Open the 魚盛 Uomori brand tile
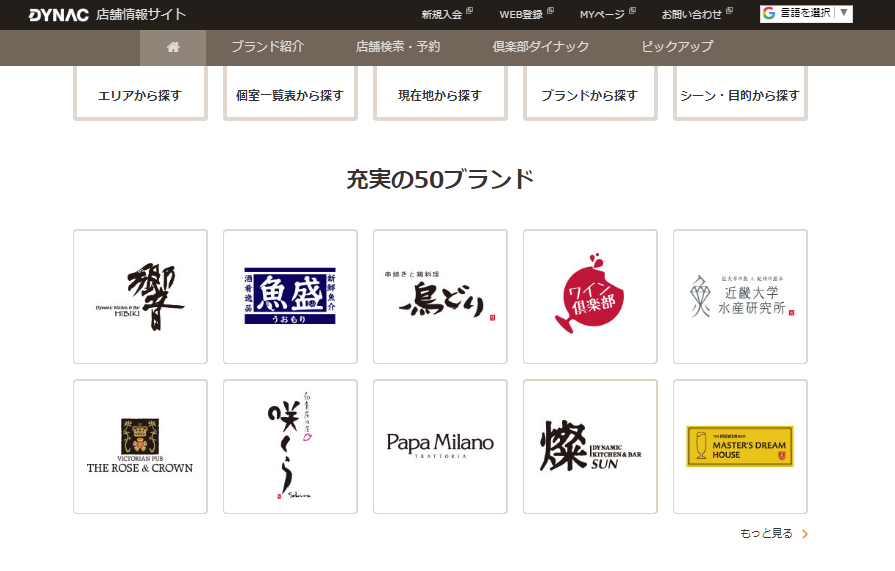The height and width of the screenshot is (571, 895). pyautogui.click(x=290, y=296)
